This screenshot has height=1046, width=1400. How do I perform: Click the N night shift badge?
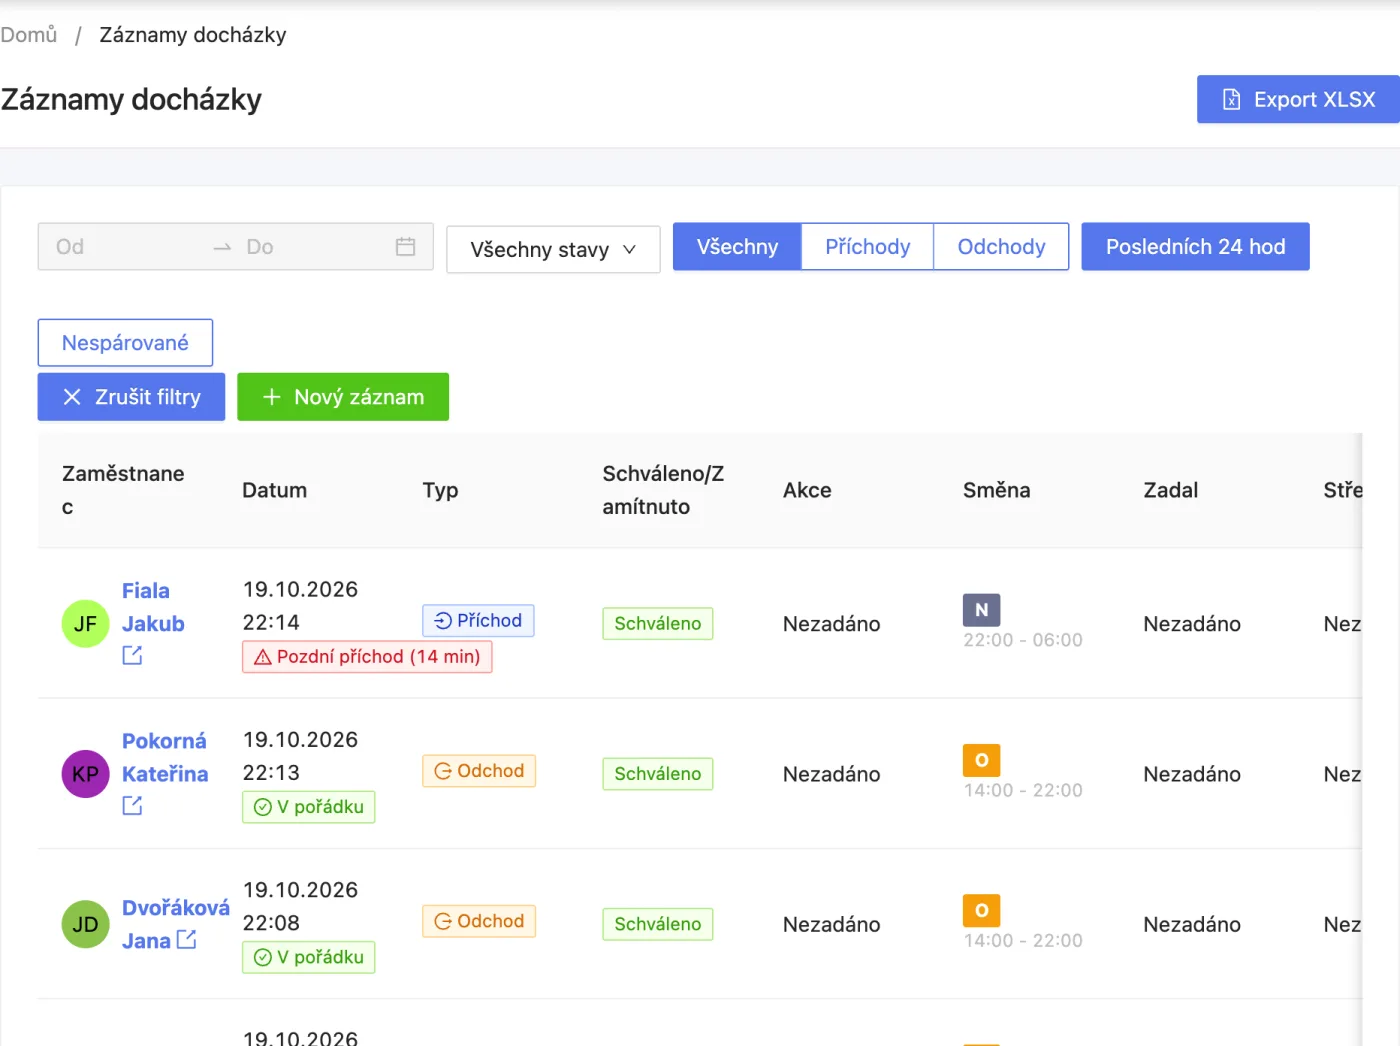click(981, 609)
